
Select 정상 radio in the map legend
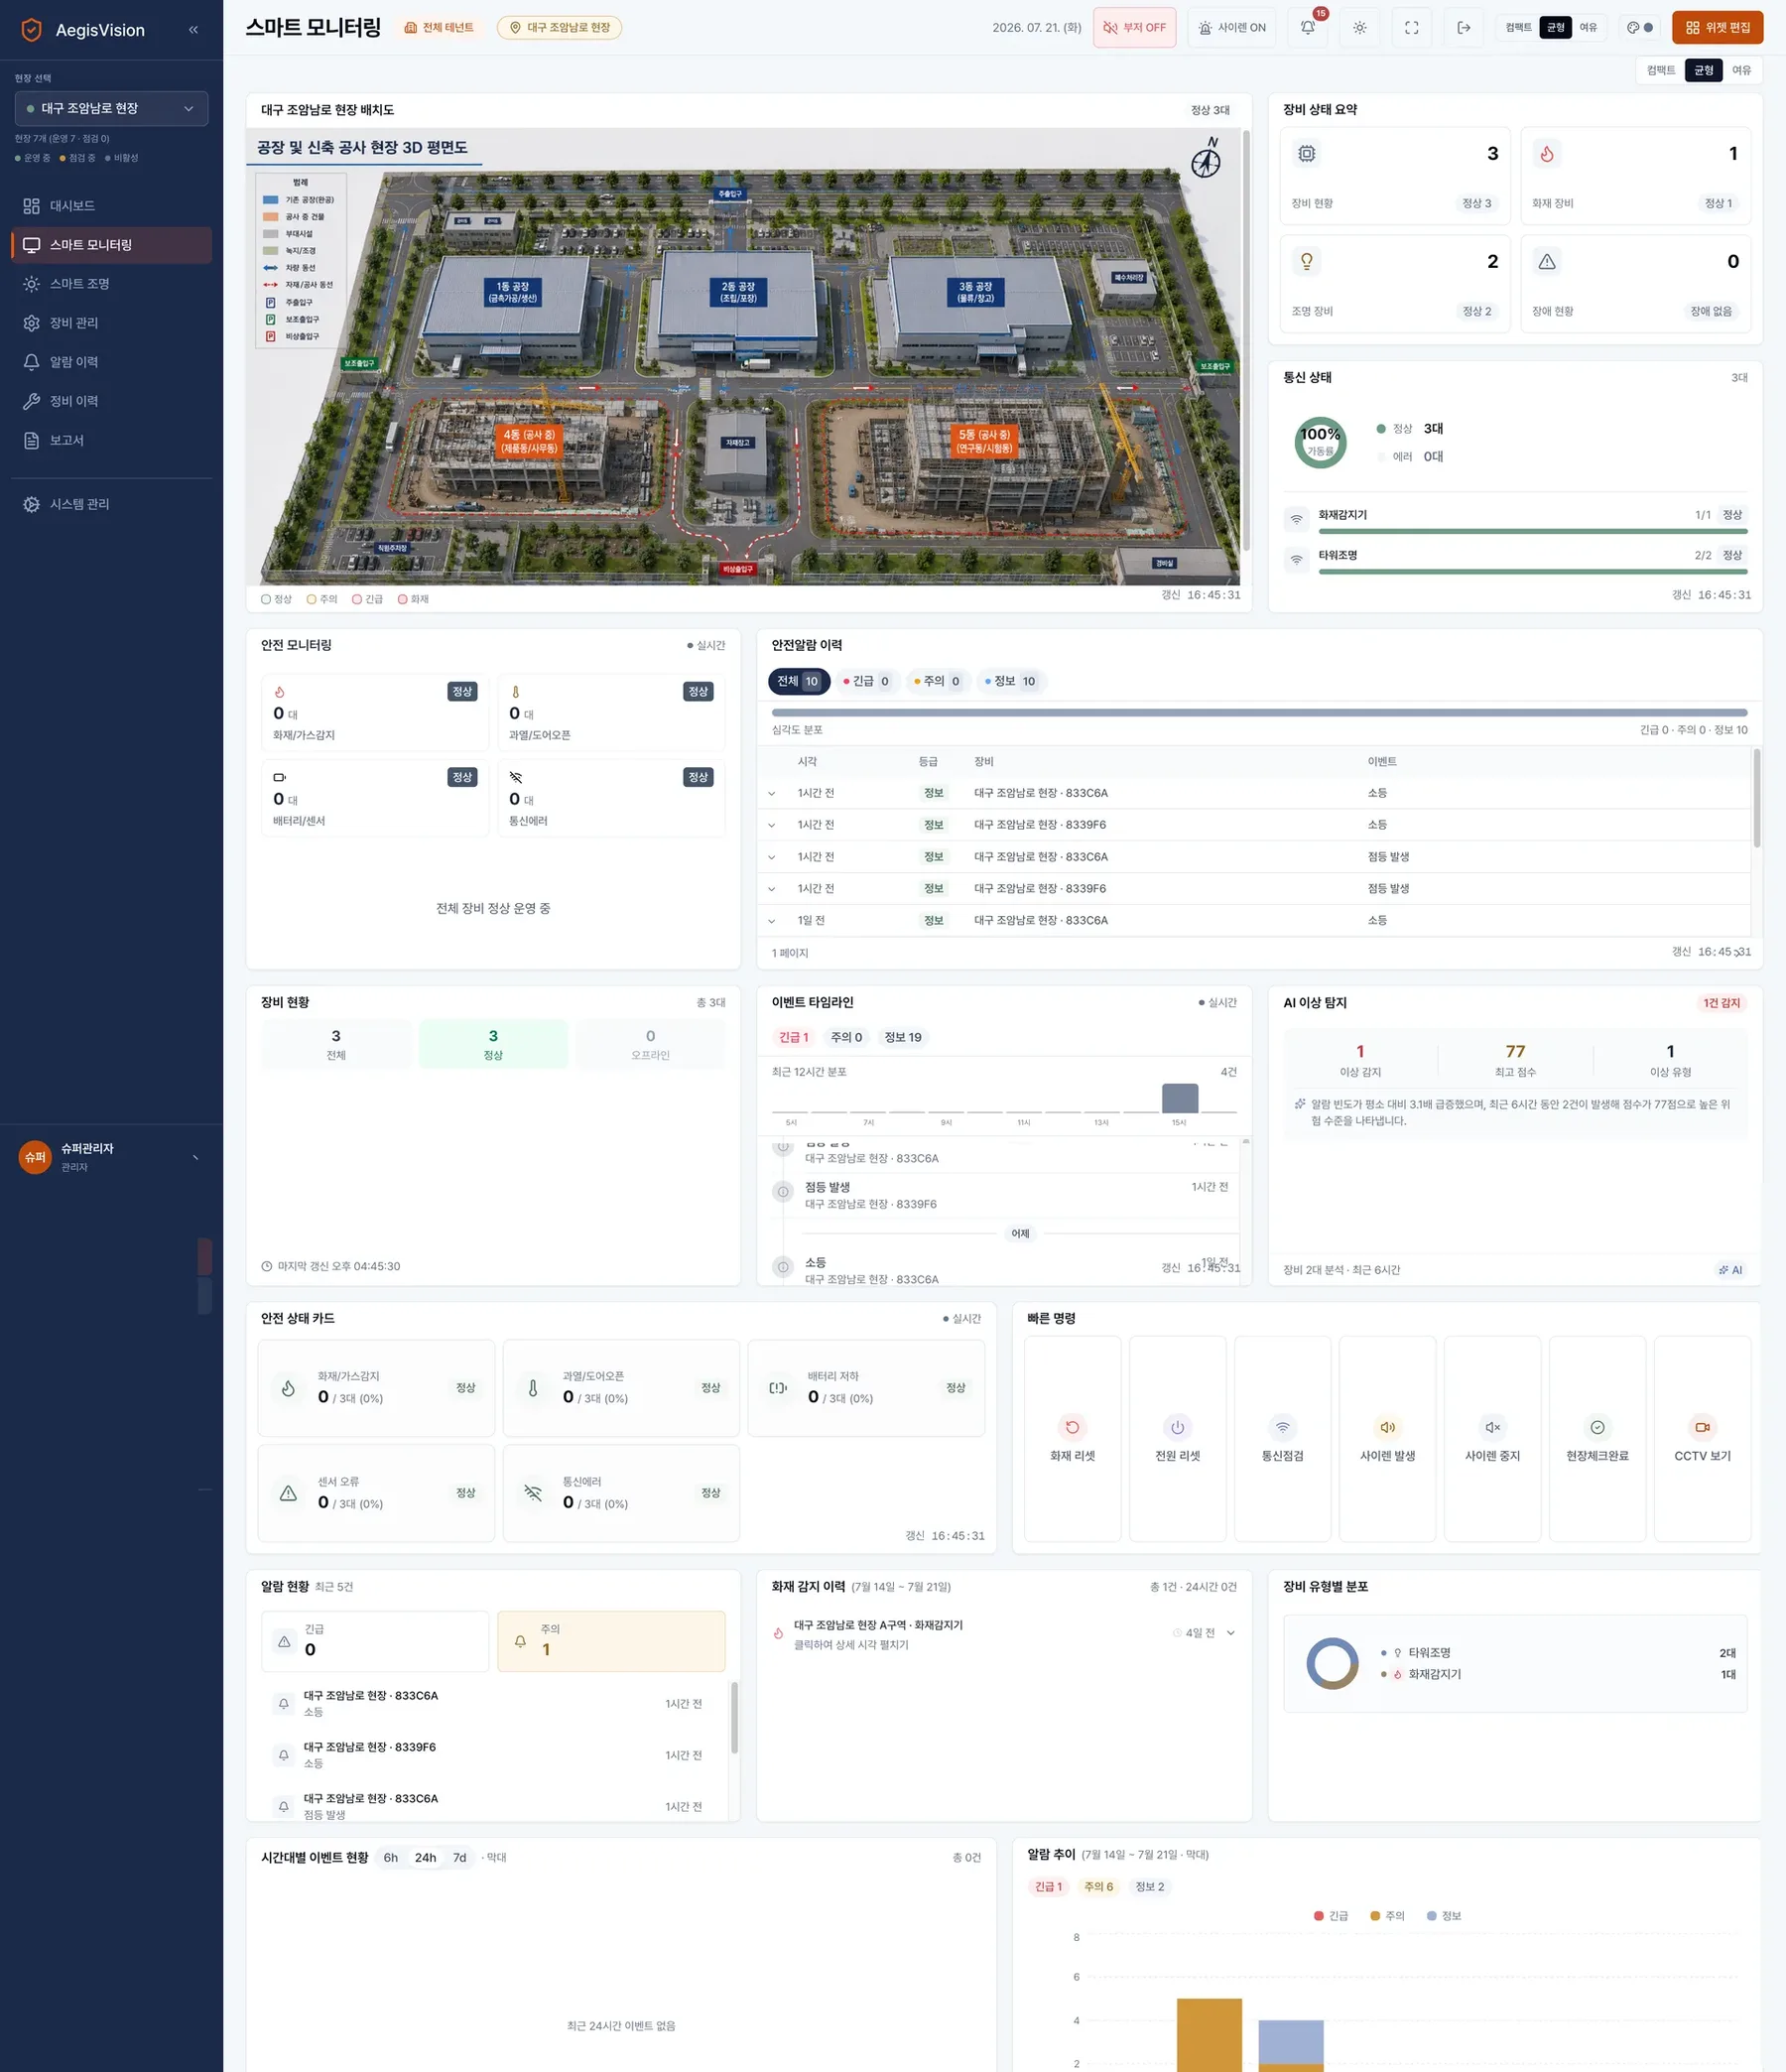pos(266,599)
